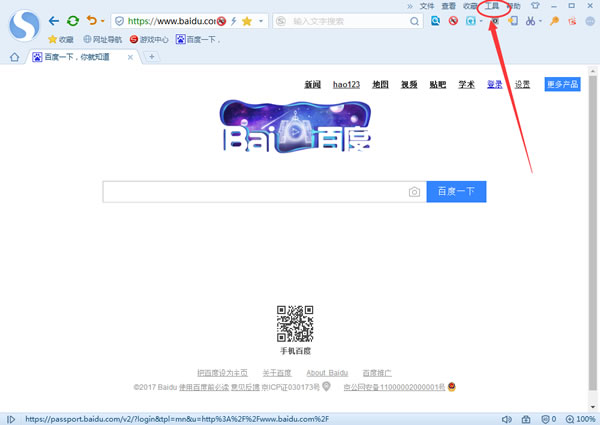
Task: Open the 贴吧 link
Action: click(438, 85)
